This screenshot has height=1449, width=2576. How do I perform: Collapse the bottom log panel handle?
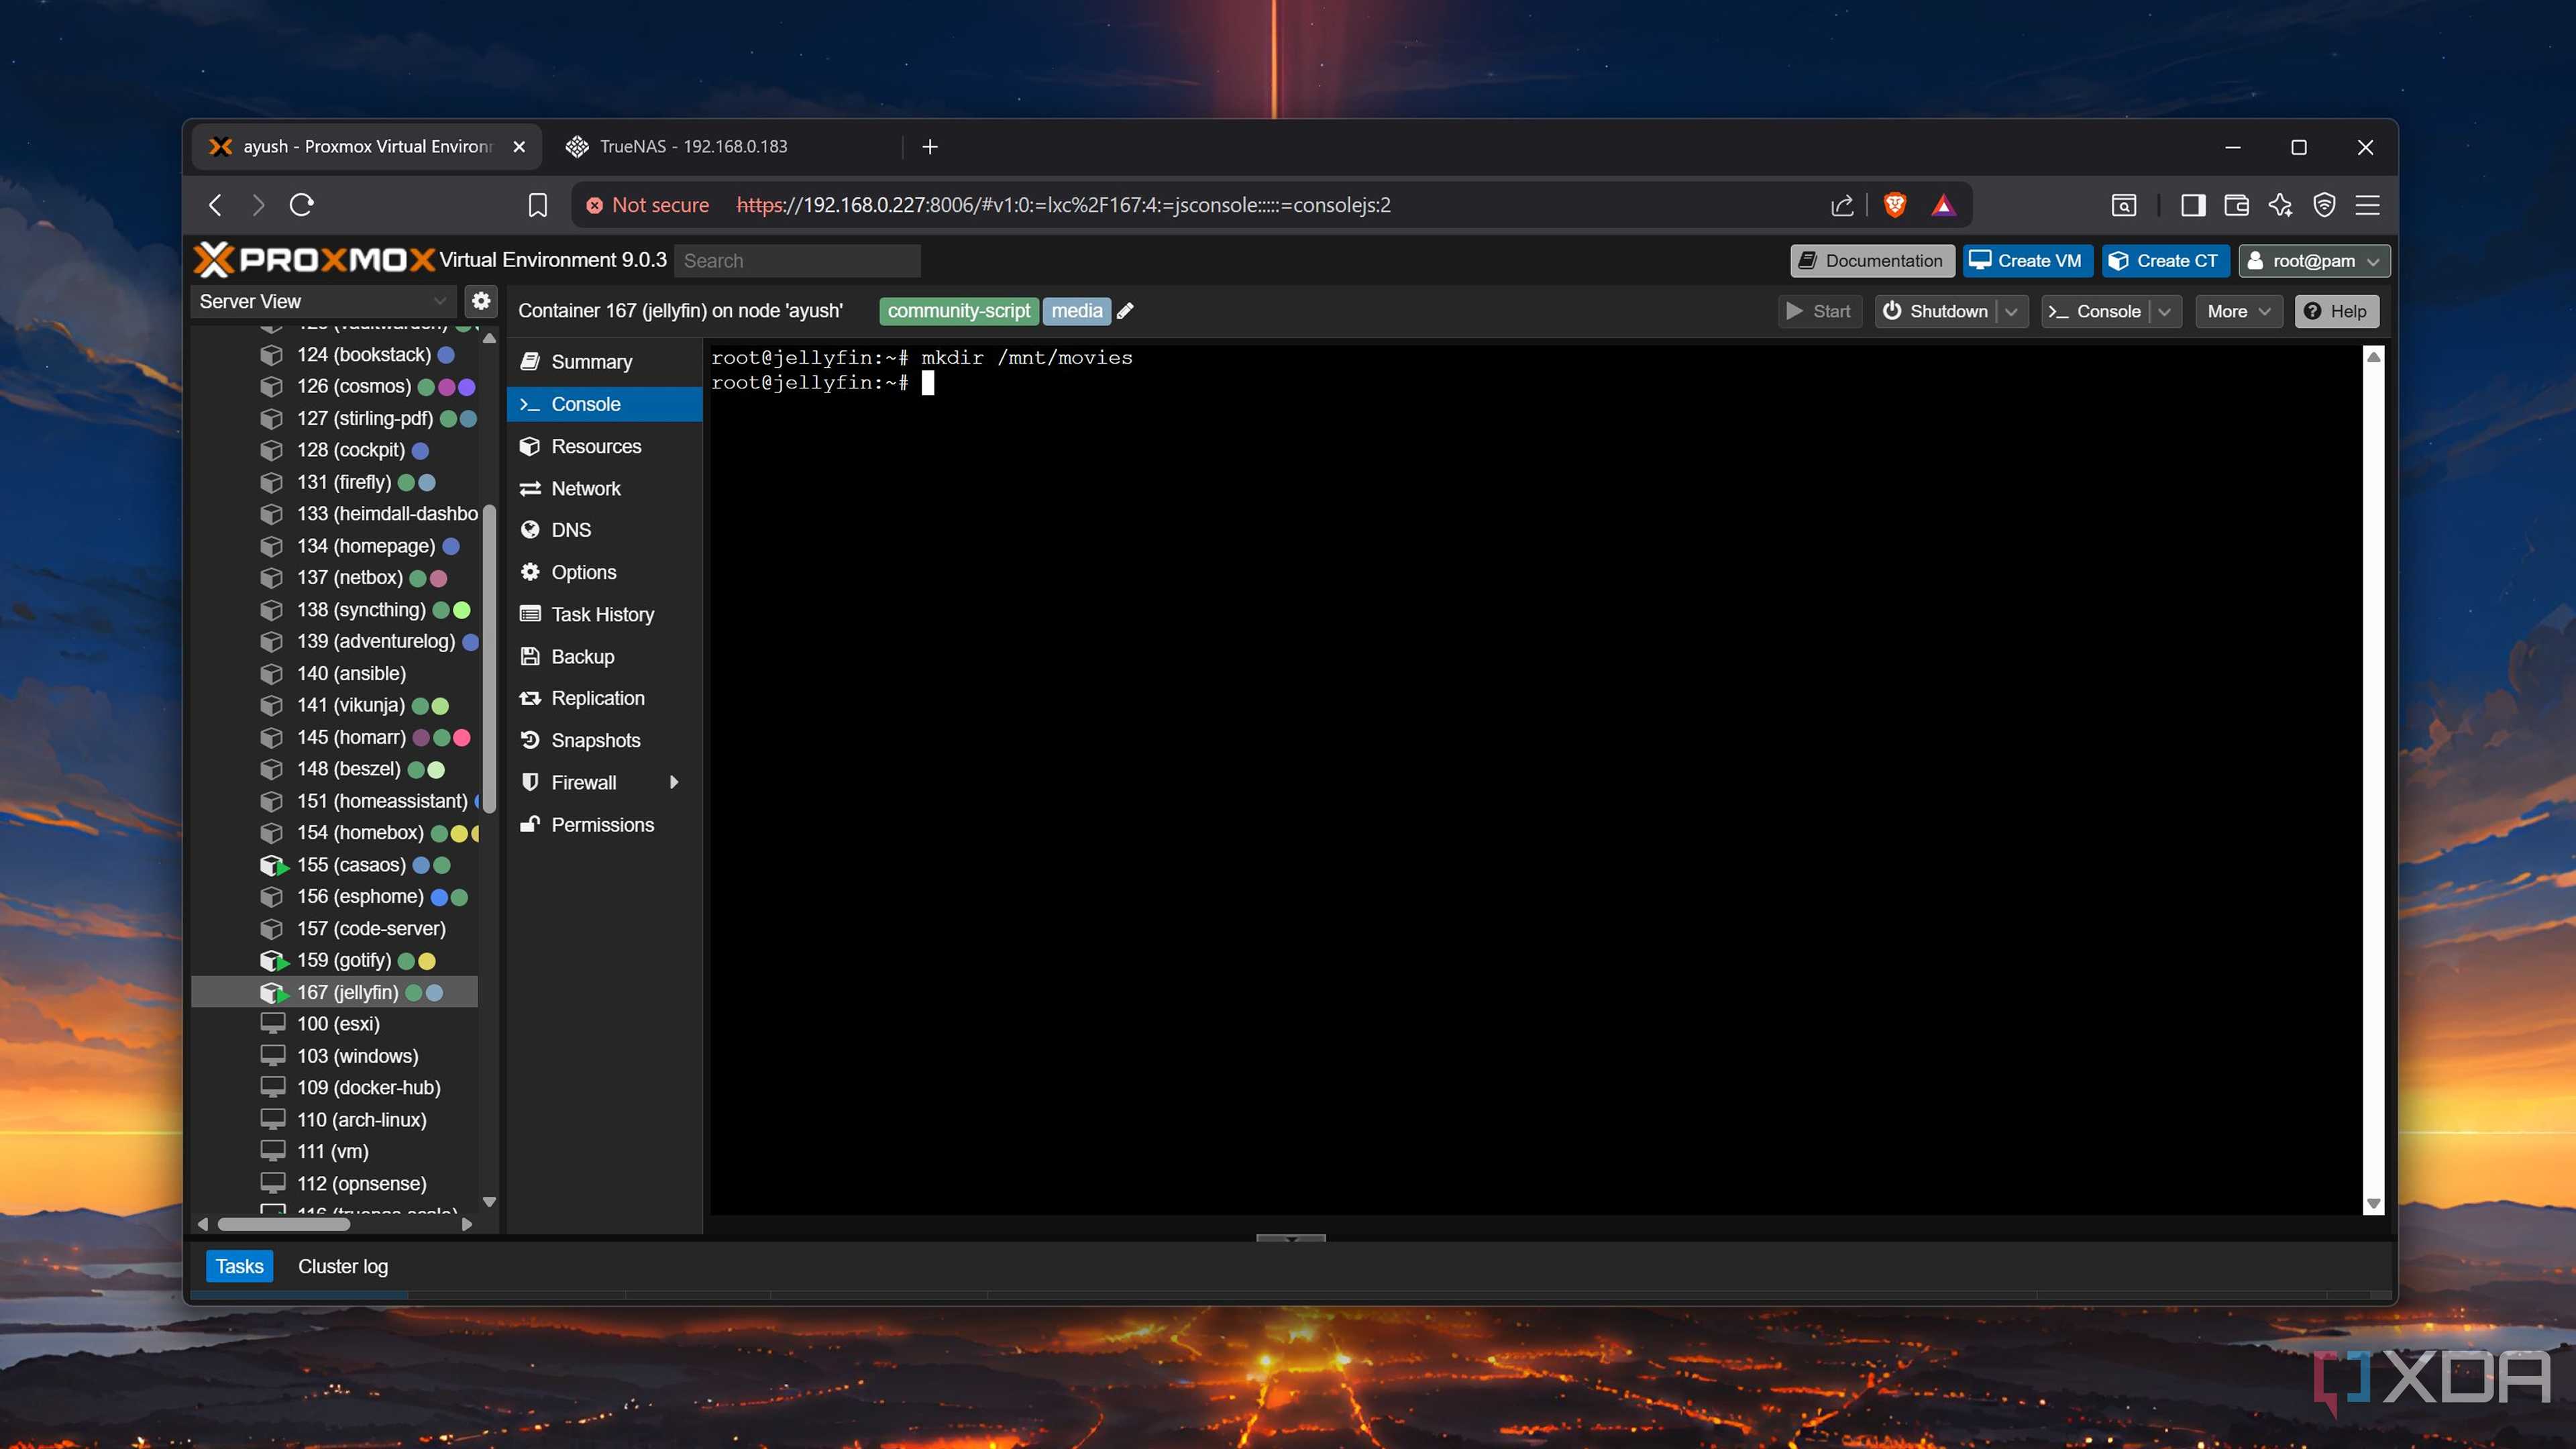[x=1290, y=1238]
